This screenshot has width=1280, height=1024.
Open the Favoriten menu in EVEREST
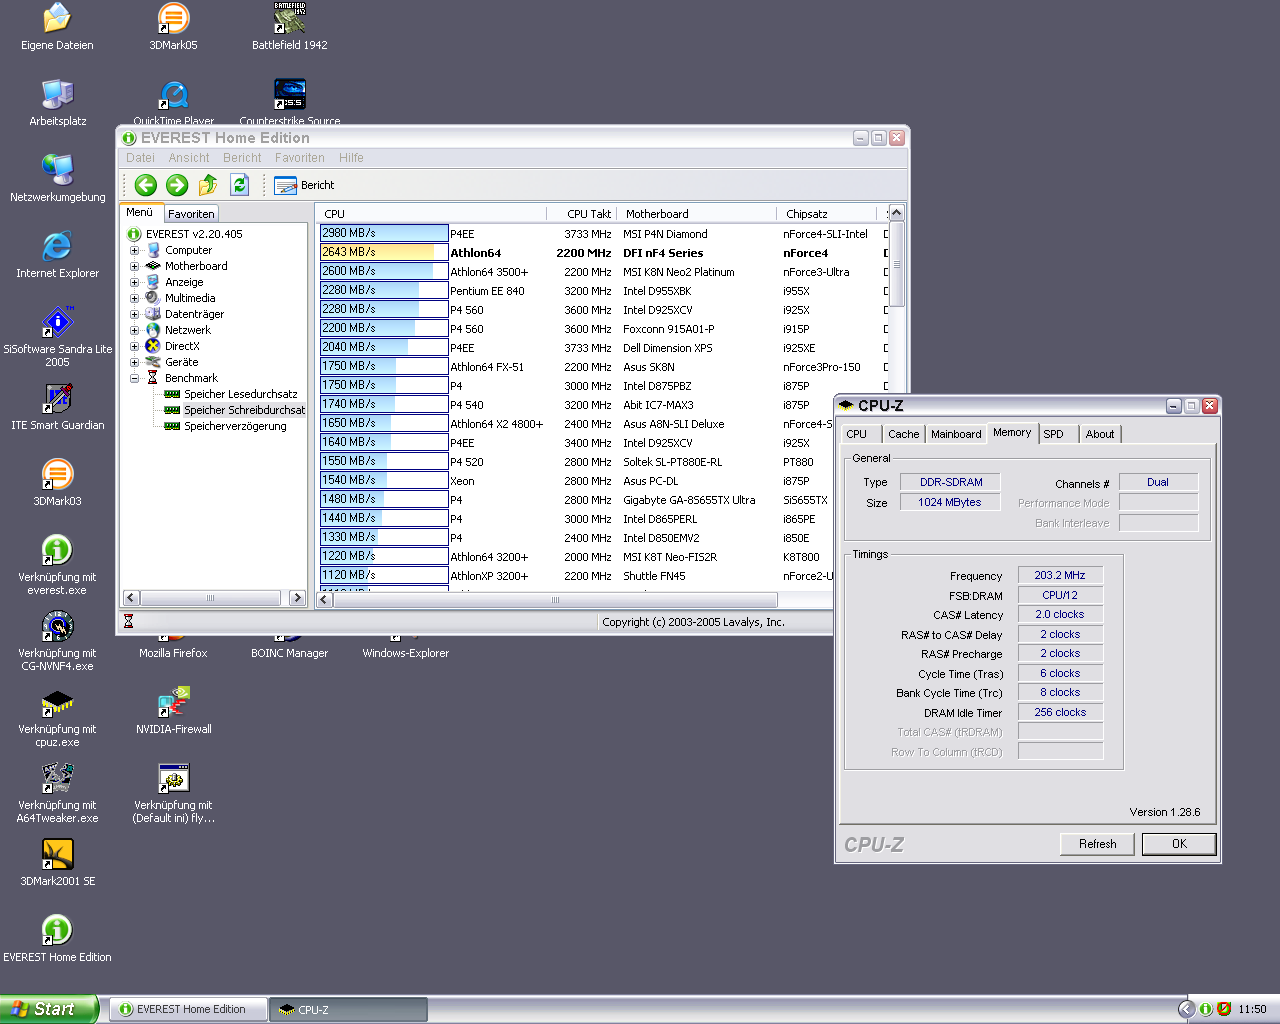(x=299, y=158)
